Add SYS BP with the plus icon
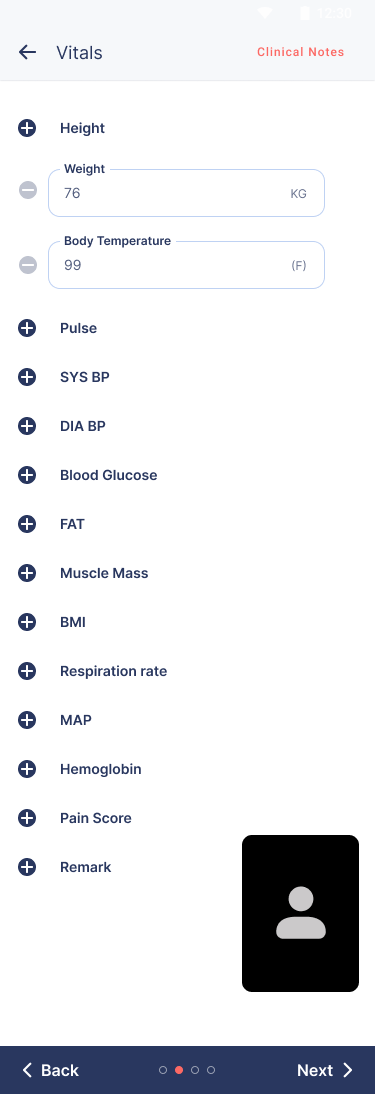 click(27, 377)
